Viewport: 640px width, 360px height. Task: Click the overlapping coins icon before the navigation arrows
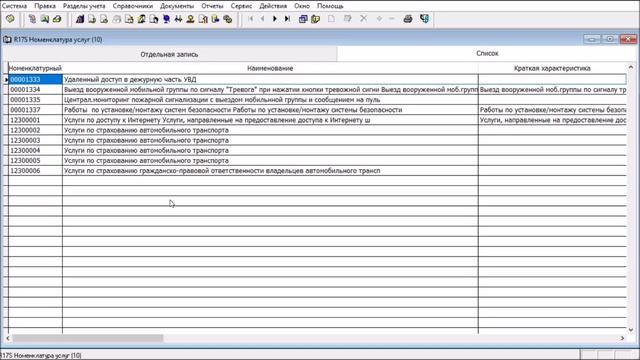pyautogui.click(x=228, y=19)
